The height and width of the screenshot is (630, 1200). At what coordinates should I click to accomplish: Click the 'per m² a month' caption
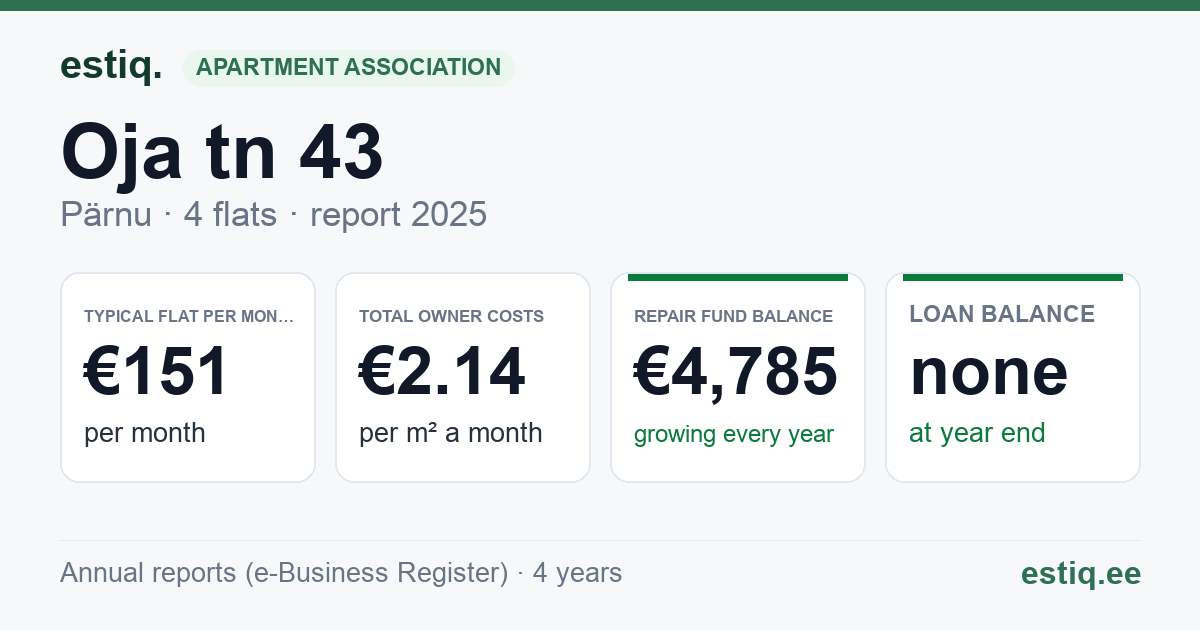click(451, 433)
